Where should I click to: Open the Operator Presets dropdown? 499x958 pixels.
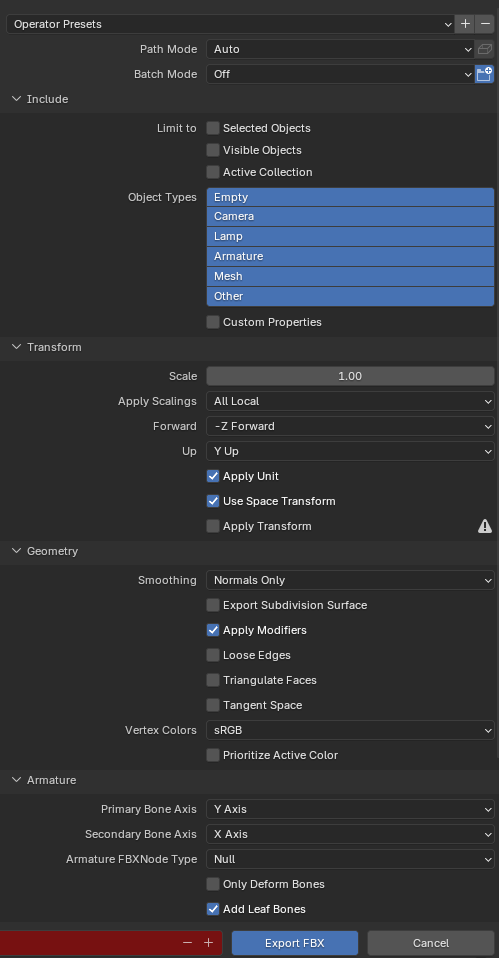[230, 24]
